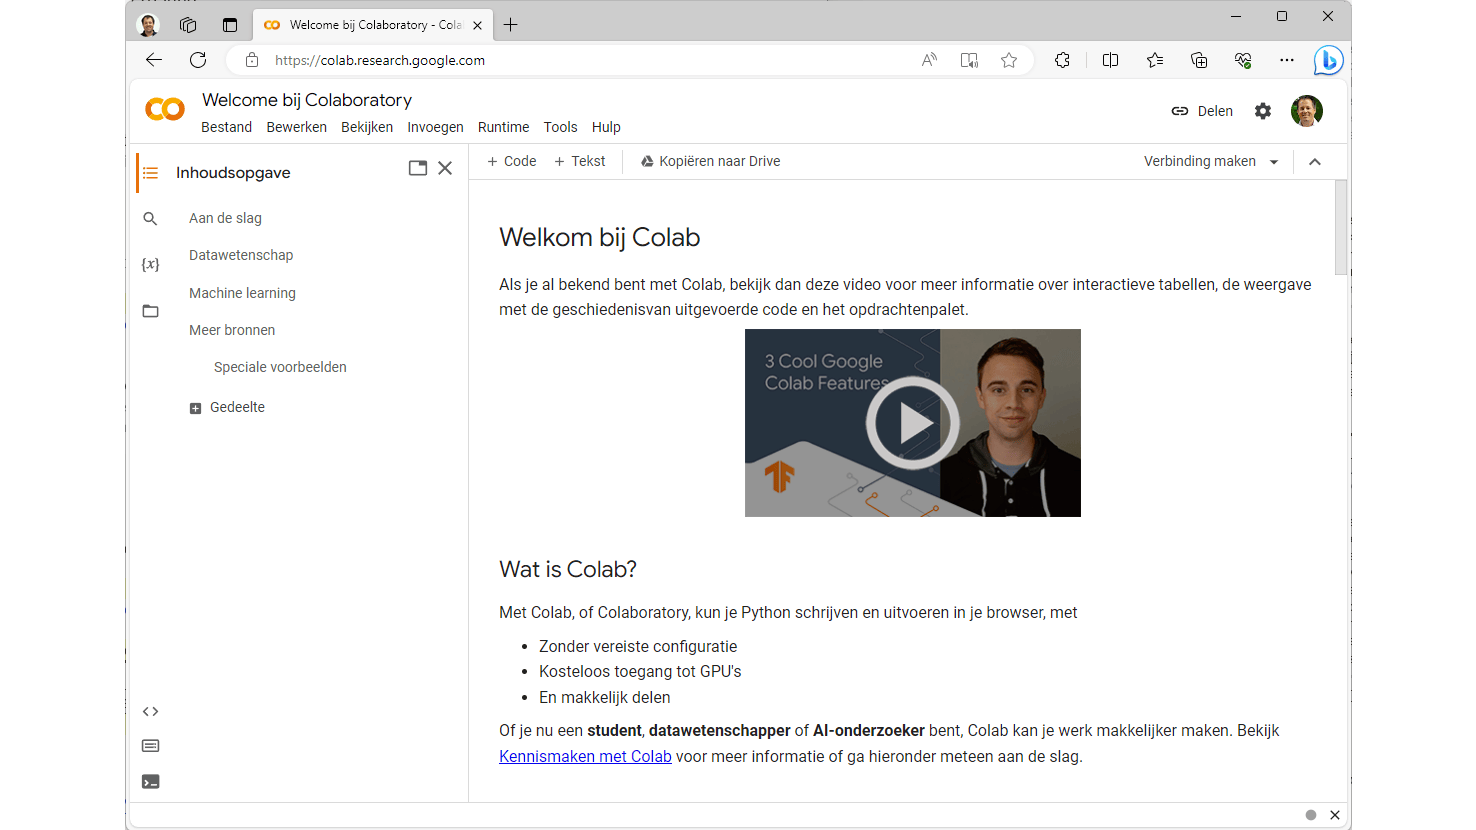
Task: Open Browser essentials heart icon
Action: coord(1243,60)
